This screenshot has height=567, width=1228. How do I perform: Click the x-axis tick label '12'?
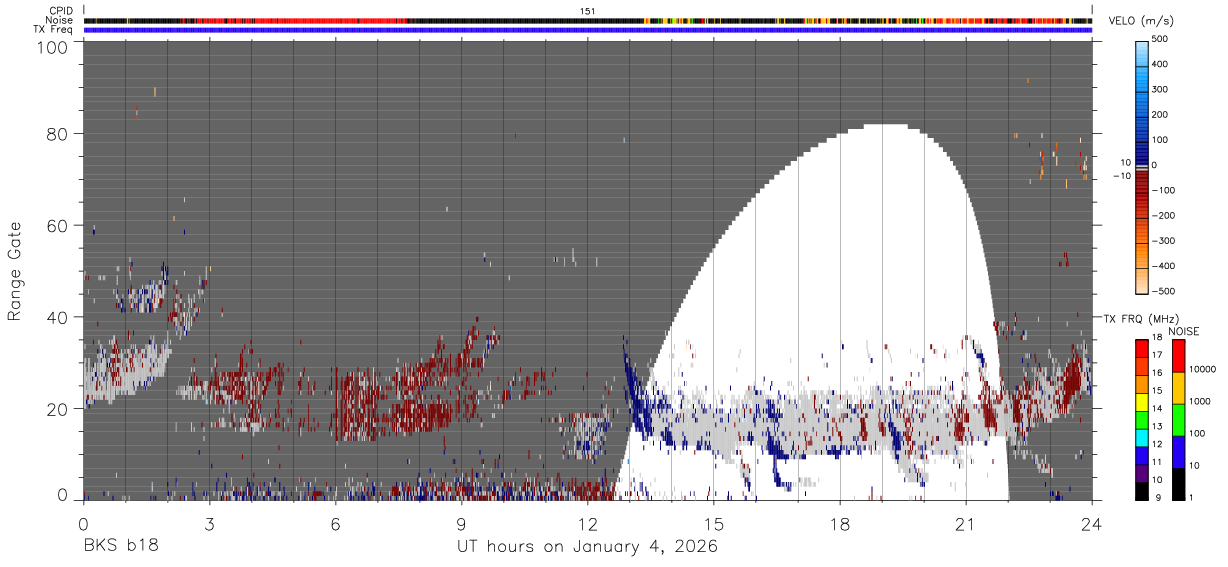pos(588,523)
